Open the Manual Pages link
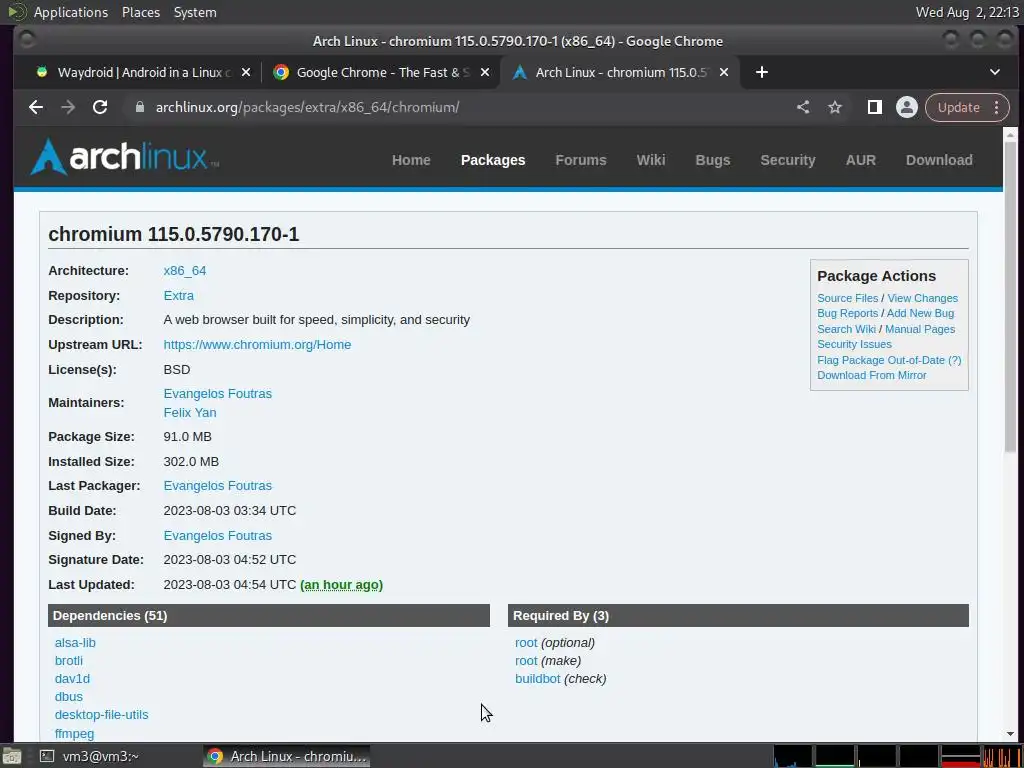The width and height of the screenshot is (1024, 768). click(x=920, y=329)
